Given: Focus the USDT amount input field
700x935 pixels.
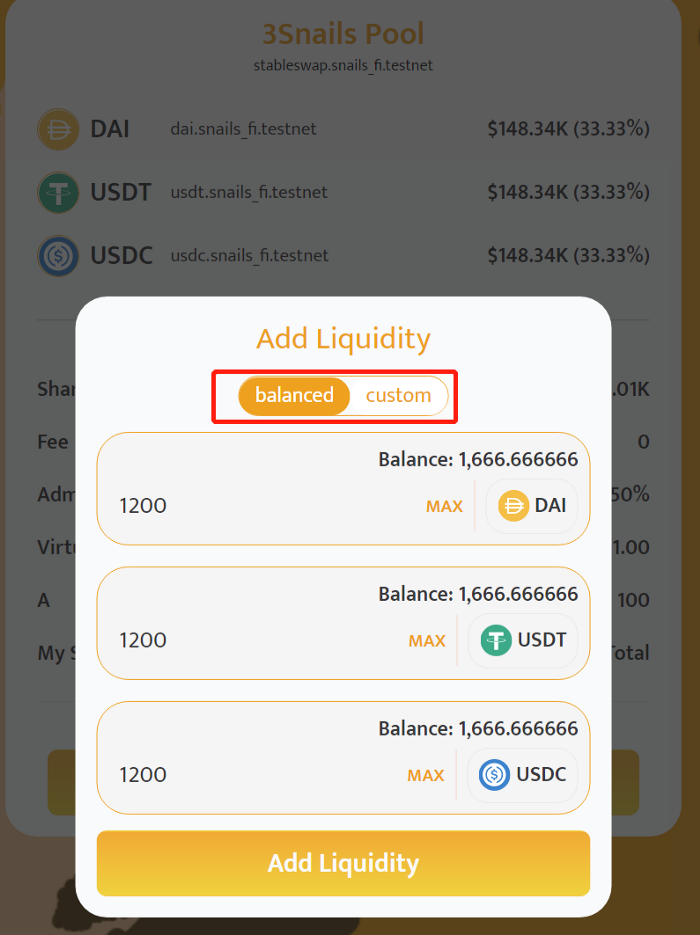Looking at the screenshot, I should coord(250,640).
